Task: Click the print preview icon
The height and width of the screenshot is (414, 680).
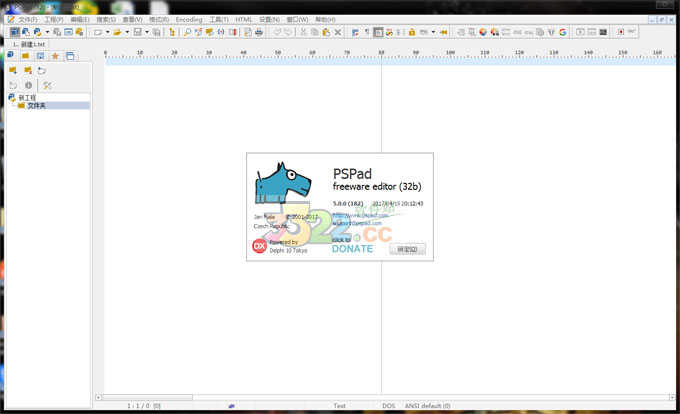Action: click(248, 32)
